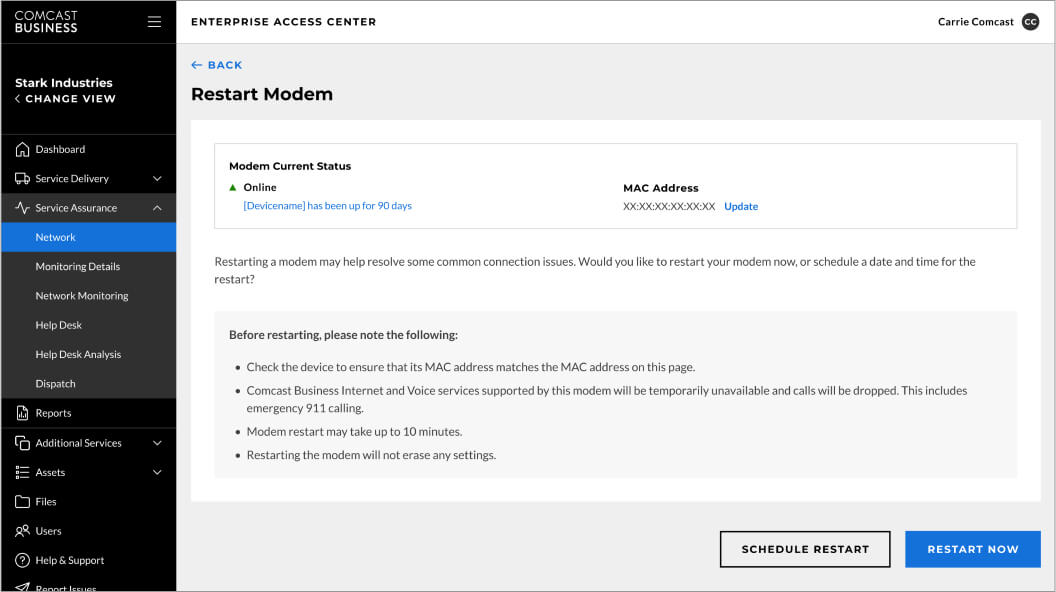Open the Files folder icon
Image resolution: width=1056 pixels, height=592 pixels.
(x=22, y=502)
